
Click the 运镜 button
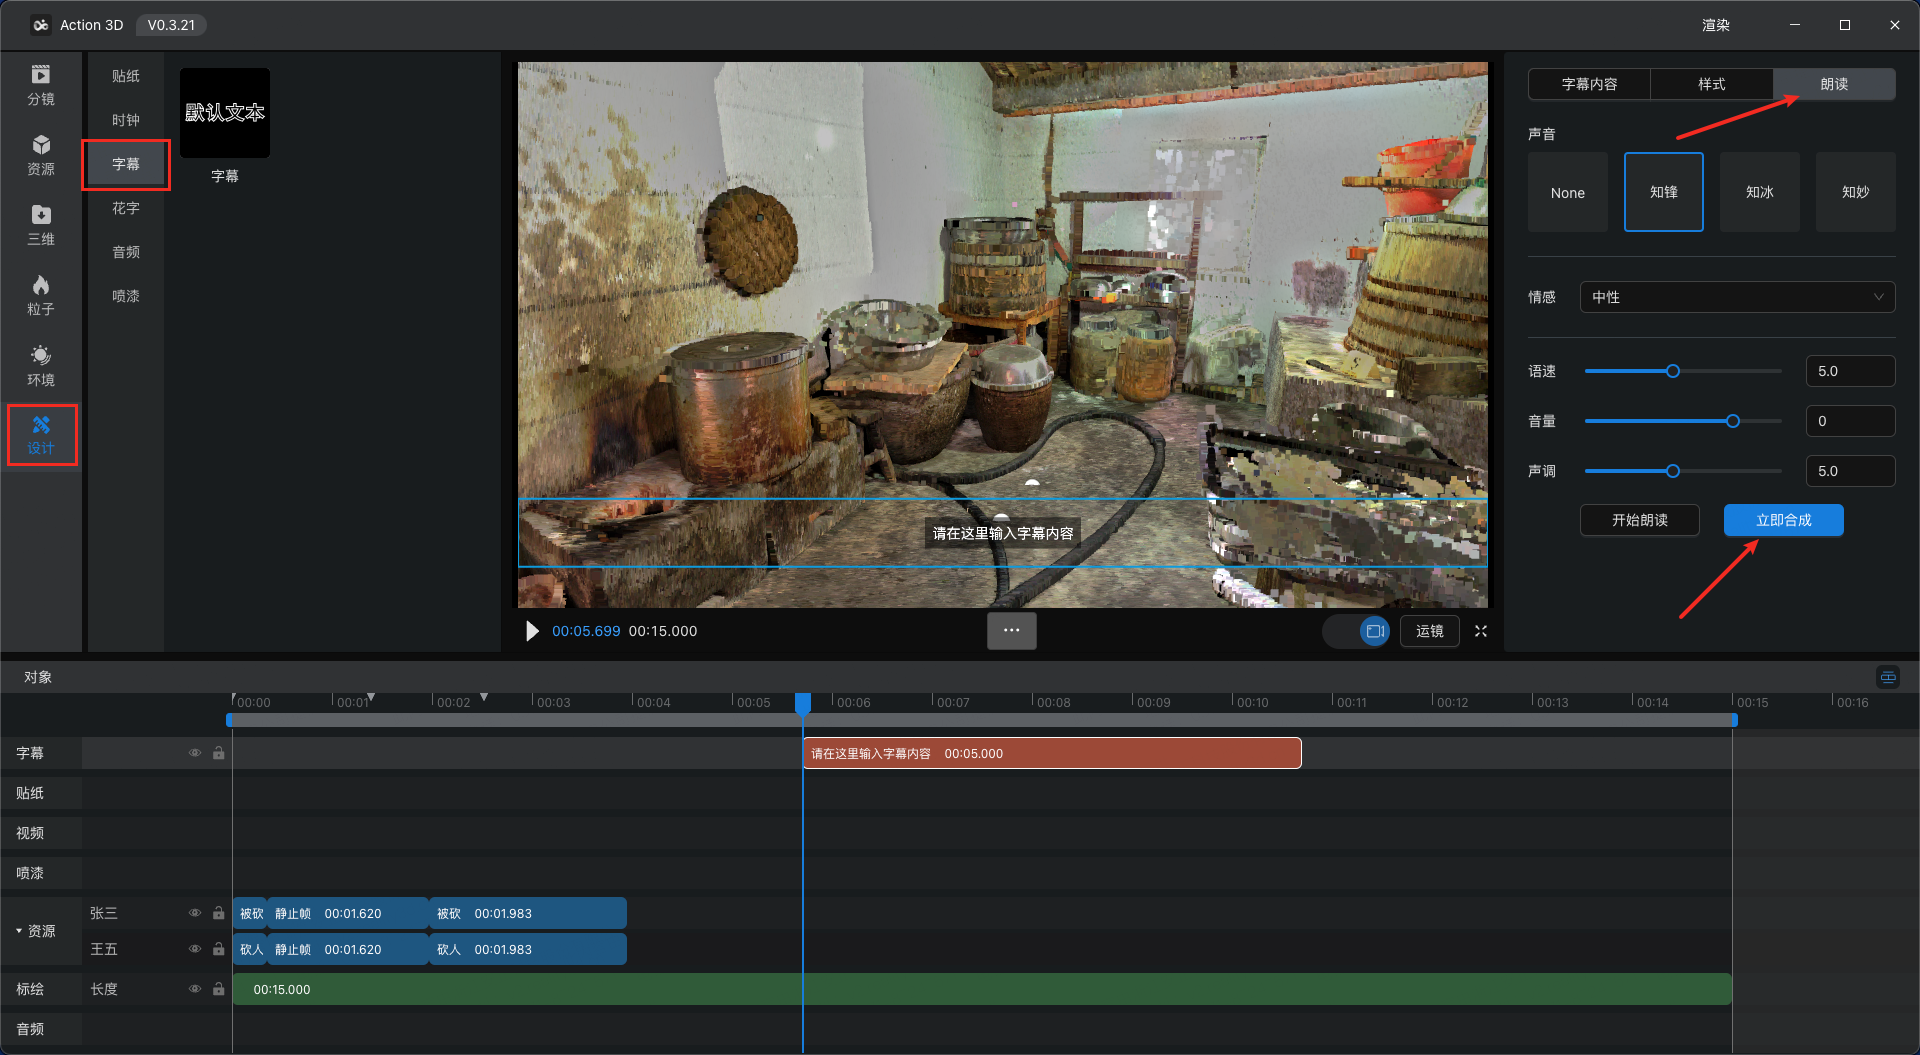[1430, 631]
